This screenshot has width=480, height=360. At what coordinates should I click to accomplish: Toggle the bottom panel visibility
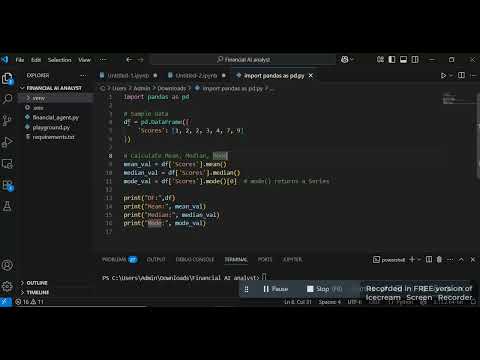click(x=403, y=59)
